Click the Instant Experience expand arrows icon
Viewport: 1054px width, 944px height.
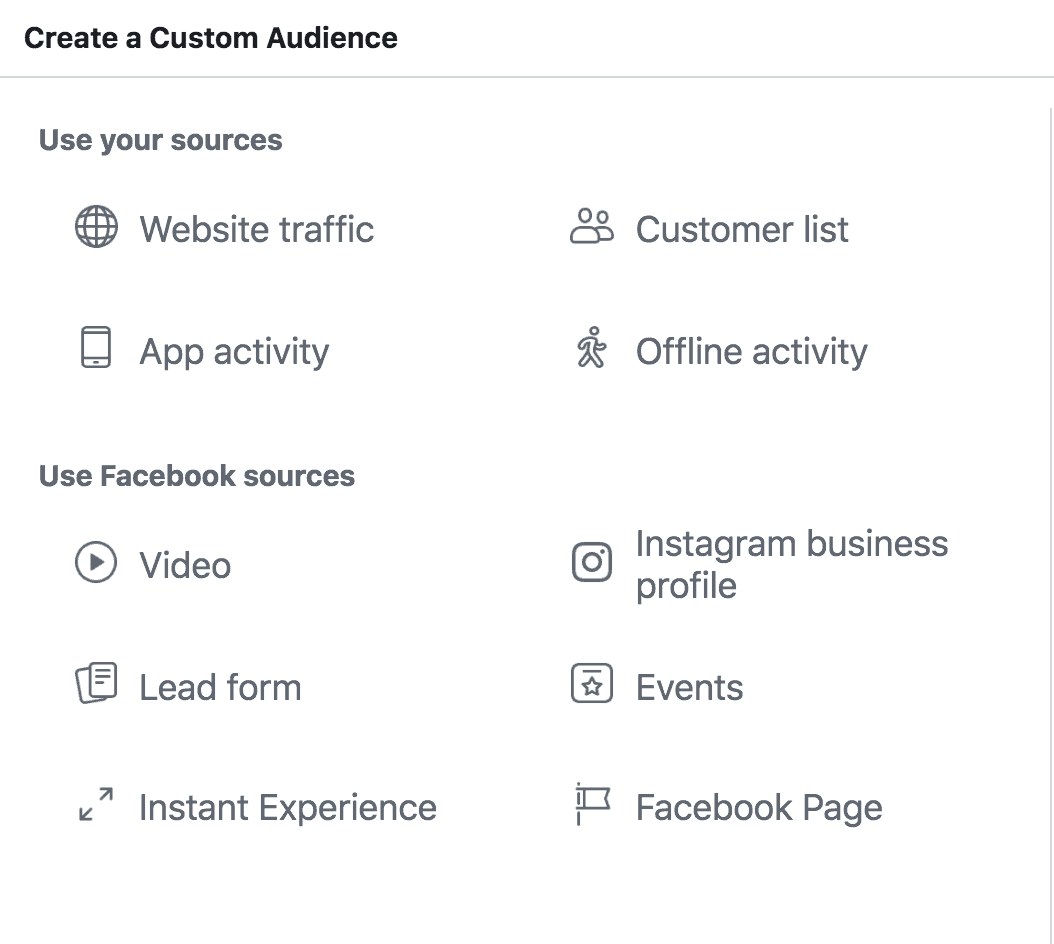96,804
